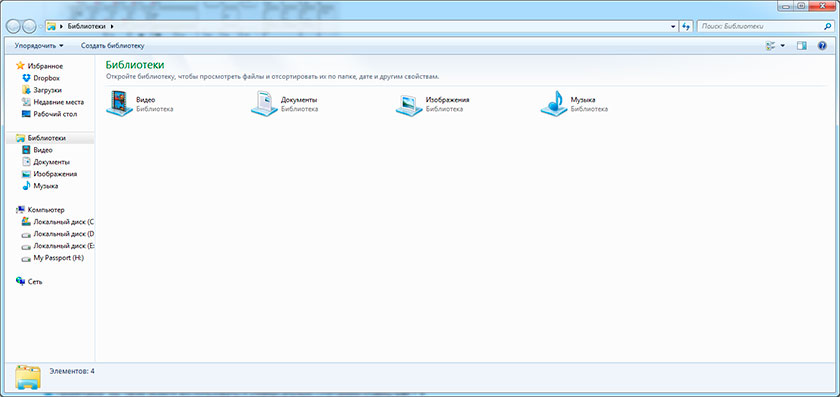
Task: Click the Загрузки label in favorites
Action: [48, 90]
